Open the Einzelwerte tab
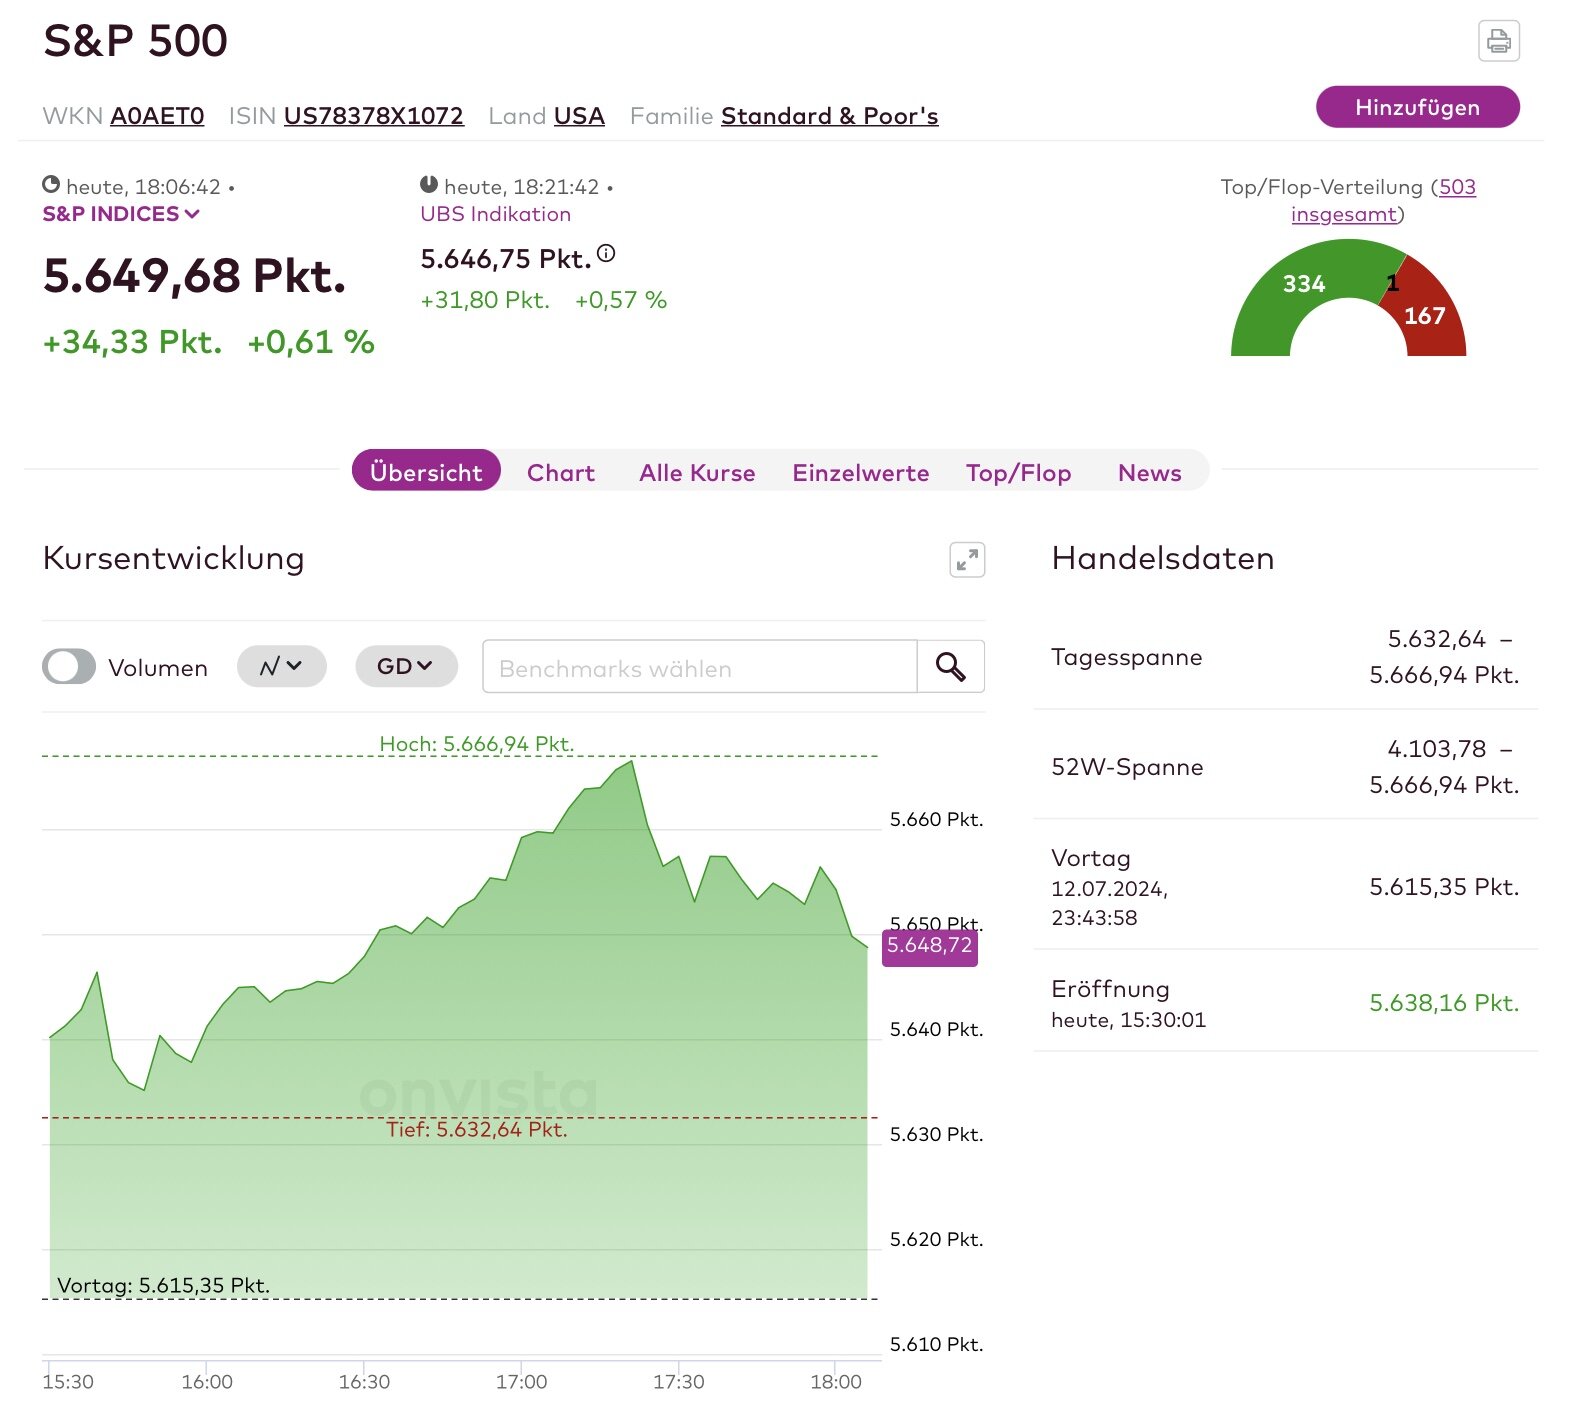This screenshot has height=1405, width=1586. point(860,473)
